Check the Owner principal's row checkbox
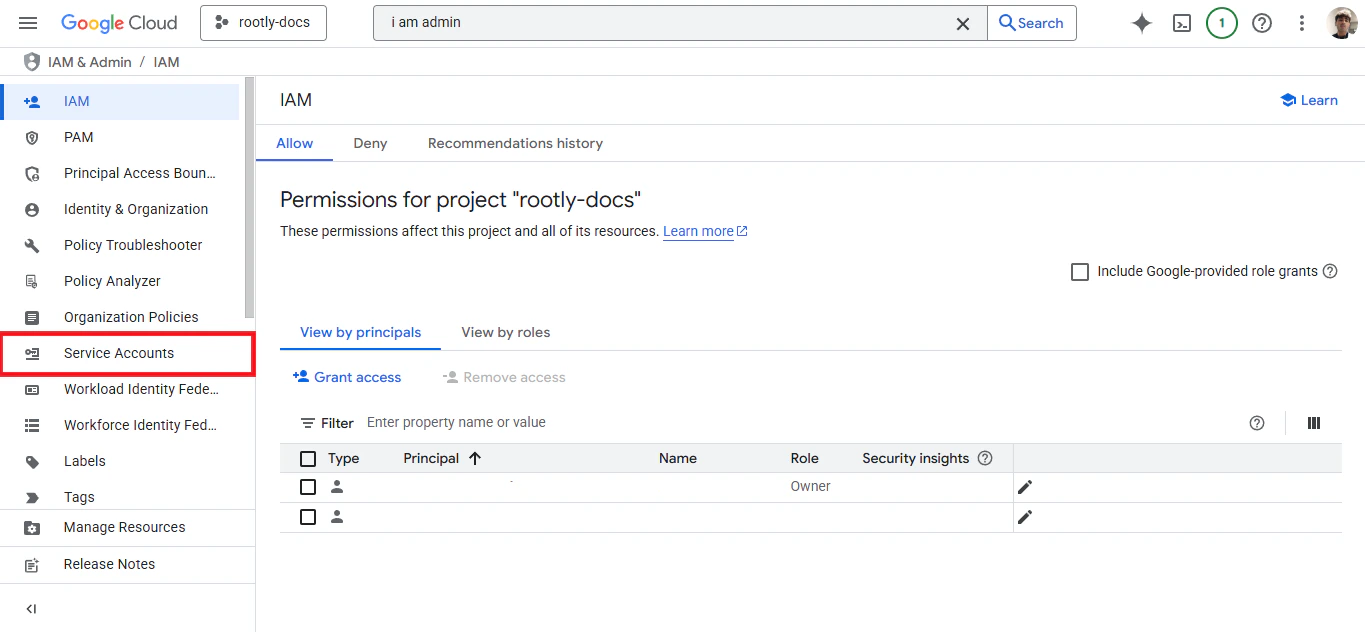The height and width of the screenshot is (632, 1365). tap(307, 487)
